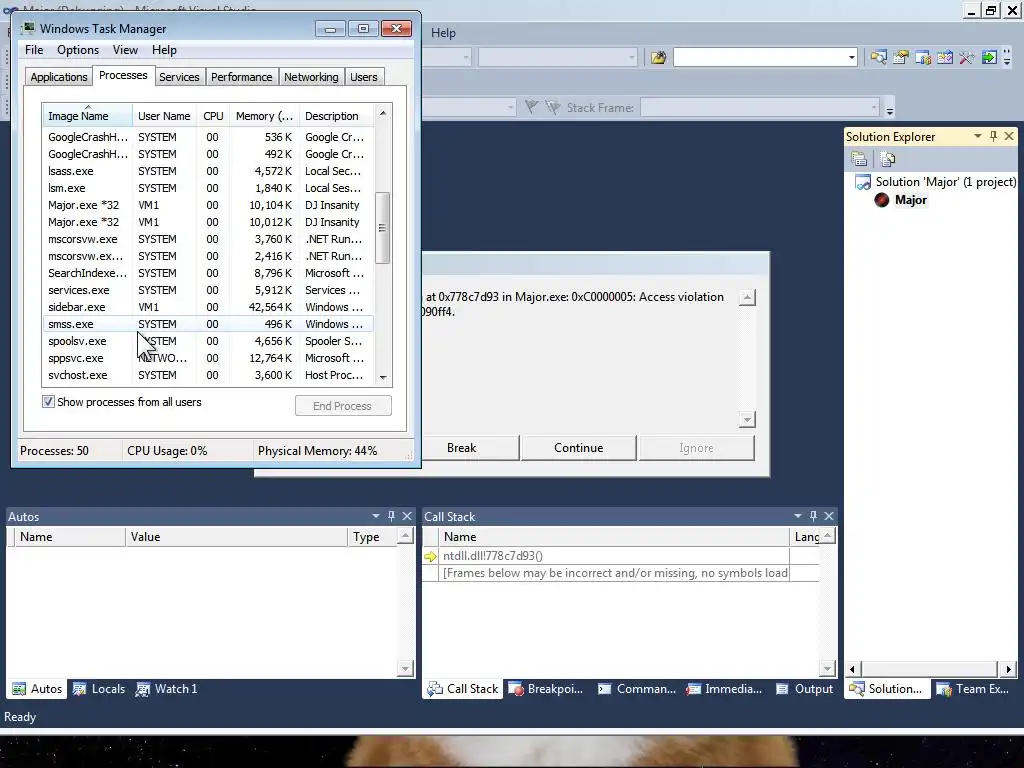
Task: Open Solution Explorer window position dropdown
Action: (x=978, y=136)
